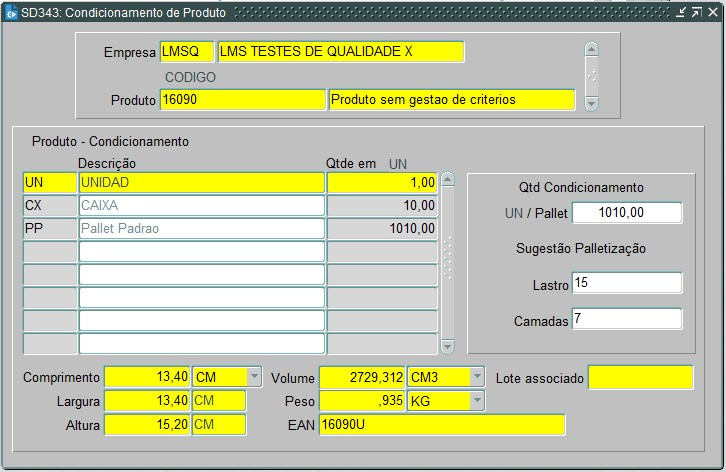Click the UN / Pallet field 1010,00
This screenshot has width=726, height=472.
coord(627,213)
